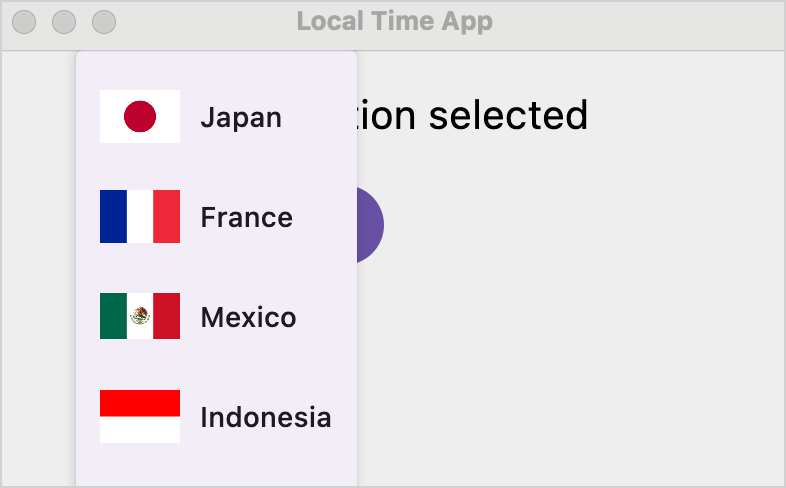Click the red band of Indonesia's flag
Viewport: 786px width, 488px height.
pyautogui.click(x=140, y=403)
